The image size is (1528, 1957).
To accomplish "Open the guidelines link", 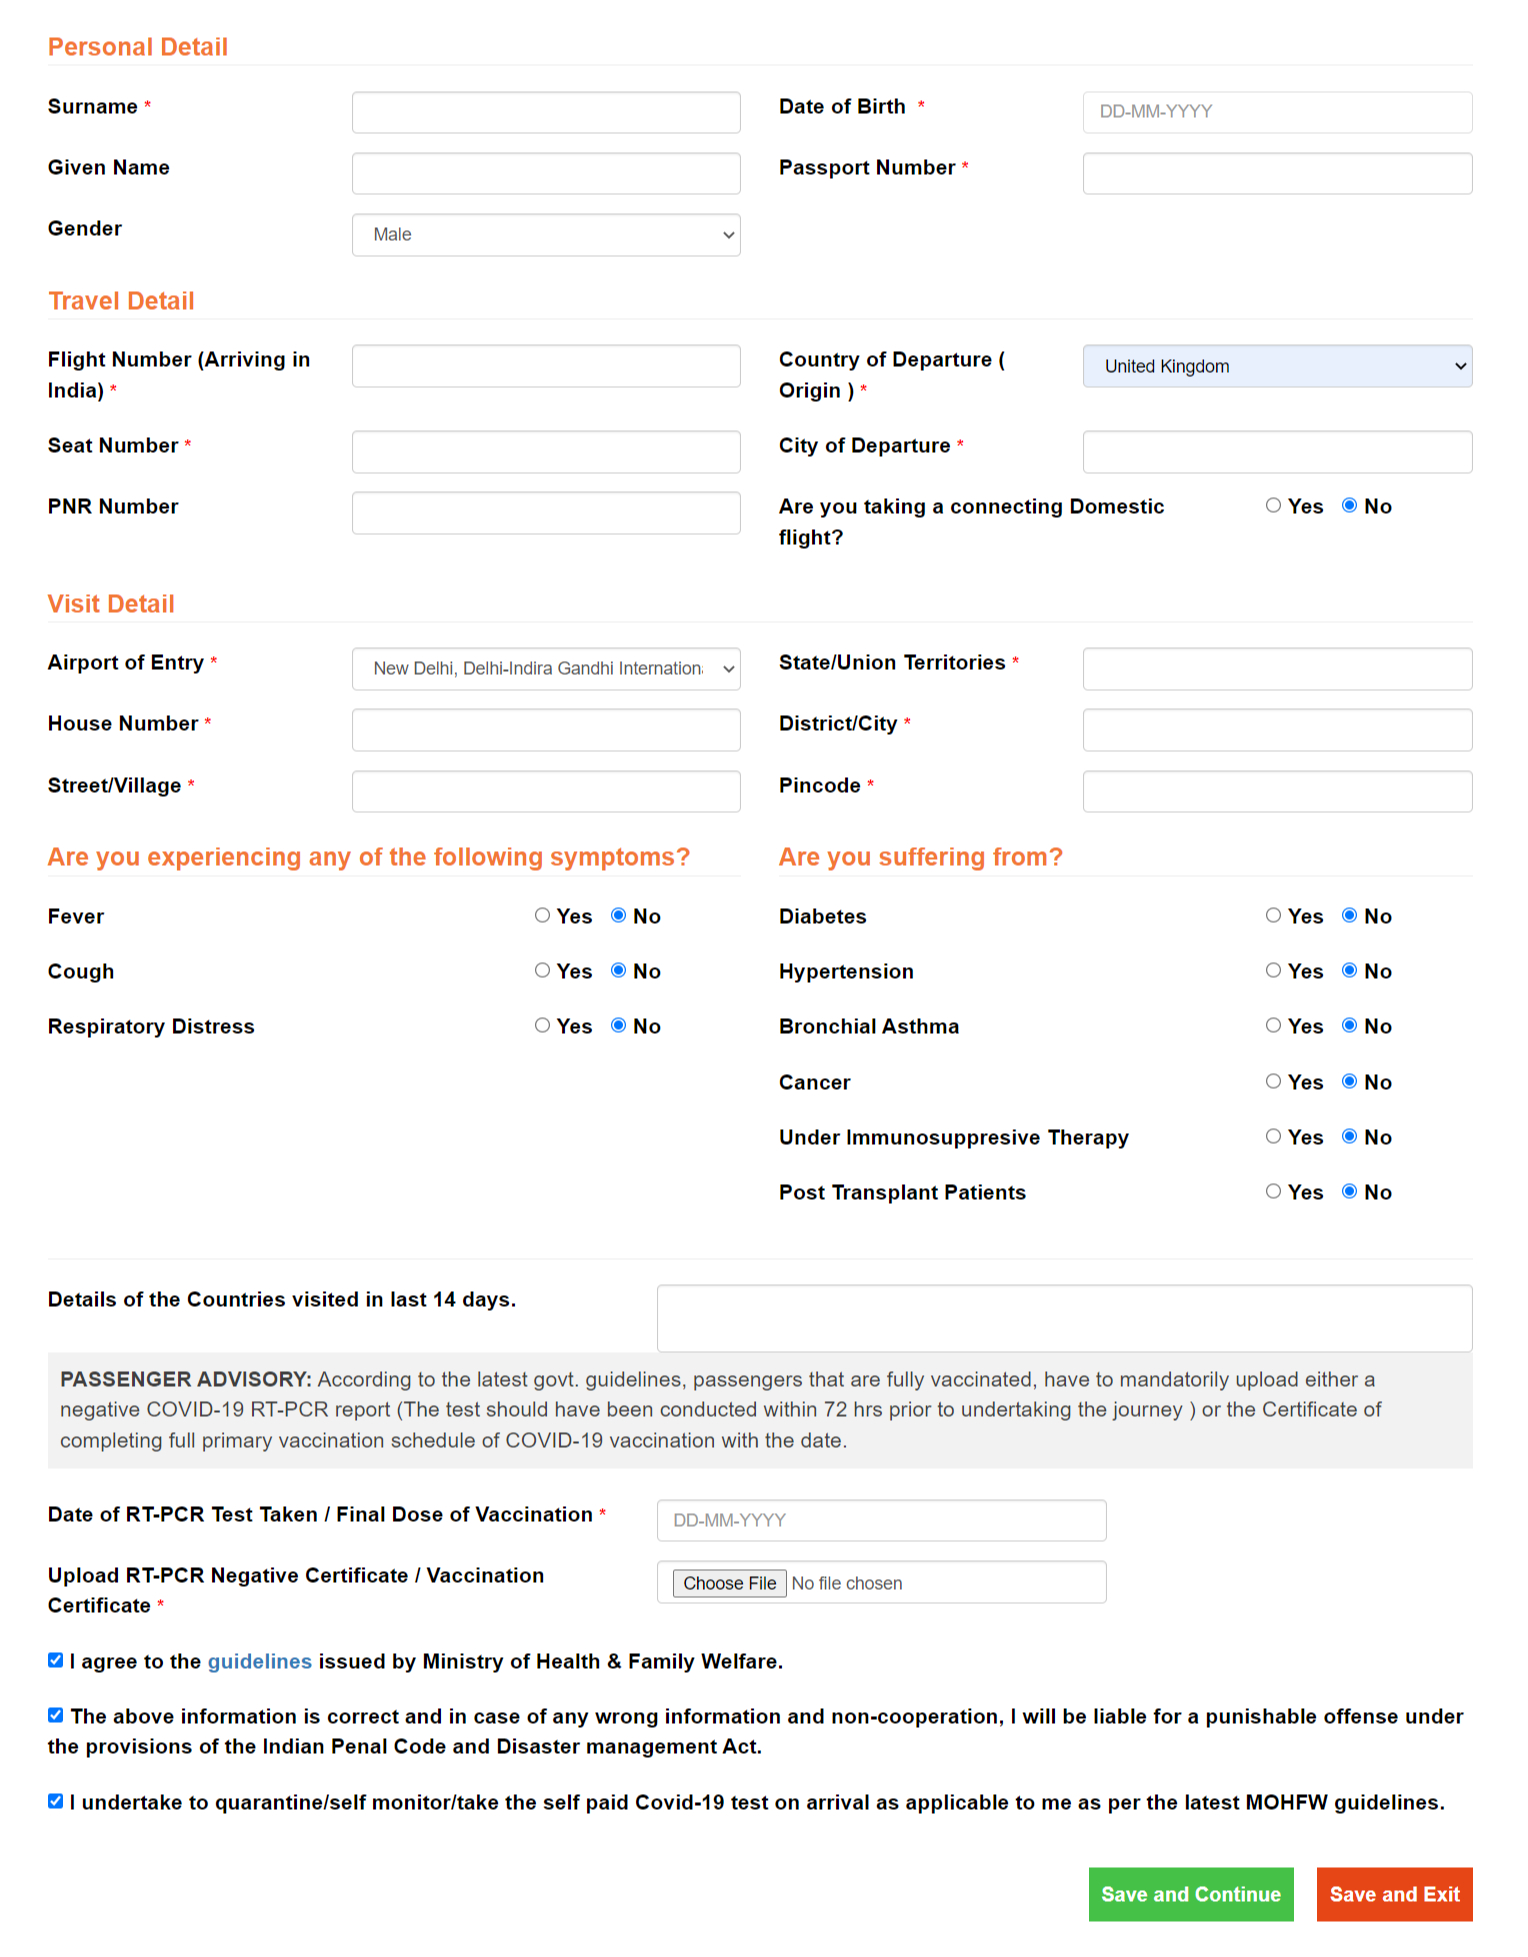I will click(260, 1662).
